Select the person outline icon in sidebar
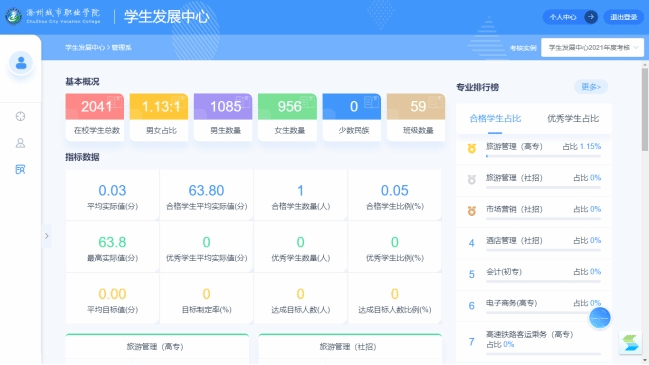This screenshot has width=649, height=365. click(20, 143)
